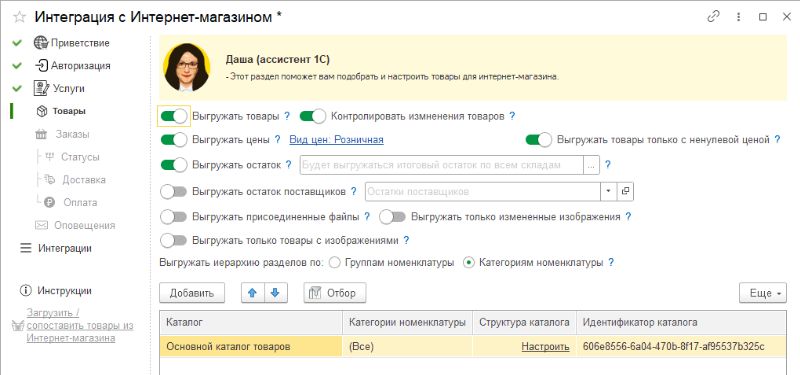Click the hamburger icon beside Интеграции
Viewport: 800px width, 375px height.
coord(26,248)
